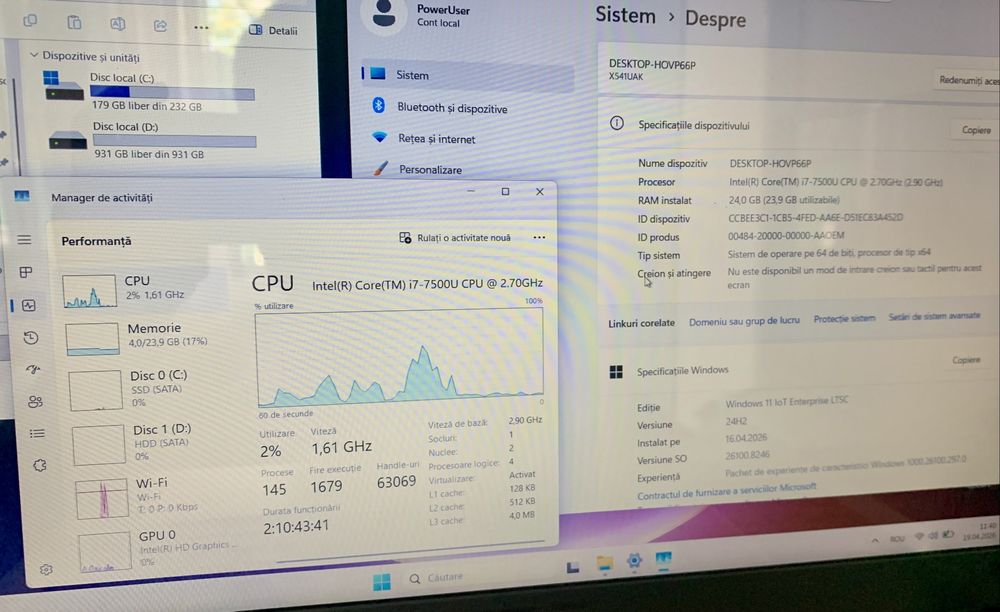The height and width of the screenshot is (612, 1000).
Task: Select Disc local (C:) drive in Explorer
Action: tap(149, 91)
